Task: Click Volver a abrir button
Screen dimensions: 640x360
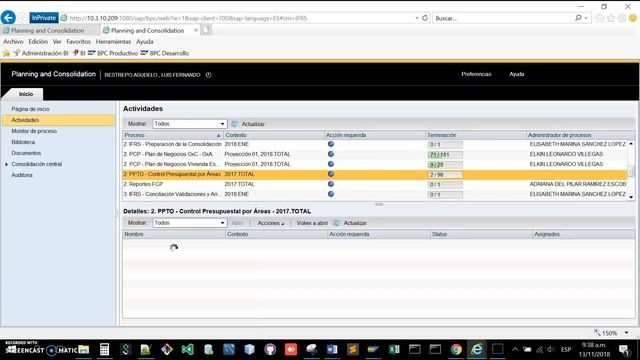Action: click(312, 223)
